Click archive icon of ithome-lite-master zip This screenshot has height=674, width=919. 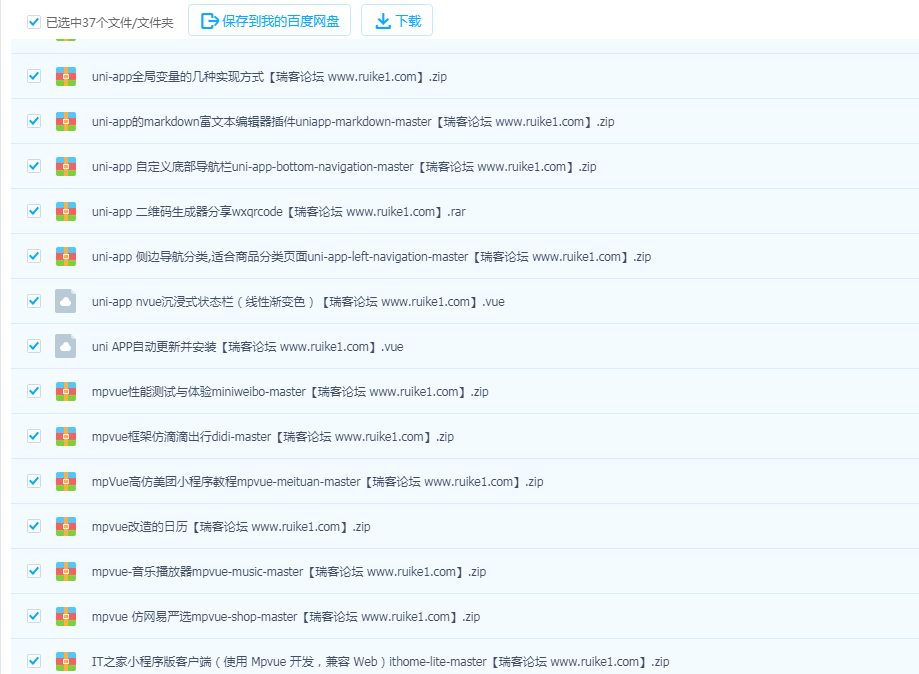coord(66,661)
